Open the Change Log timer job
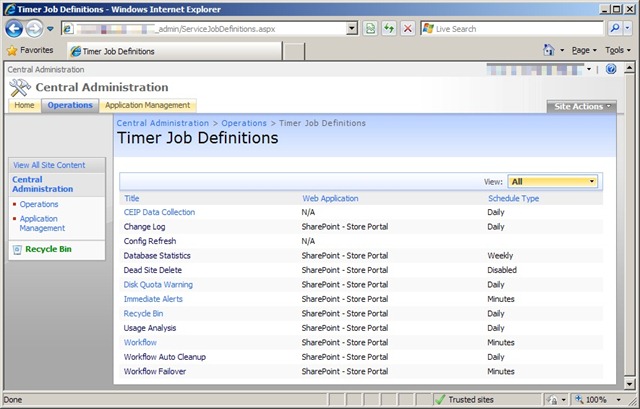 [x=144, y=227]
